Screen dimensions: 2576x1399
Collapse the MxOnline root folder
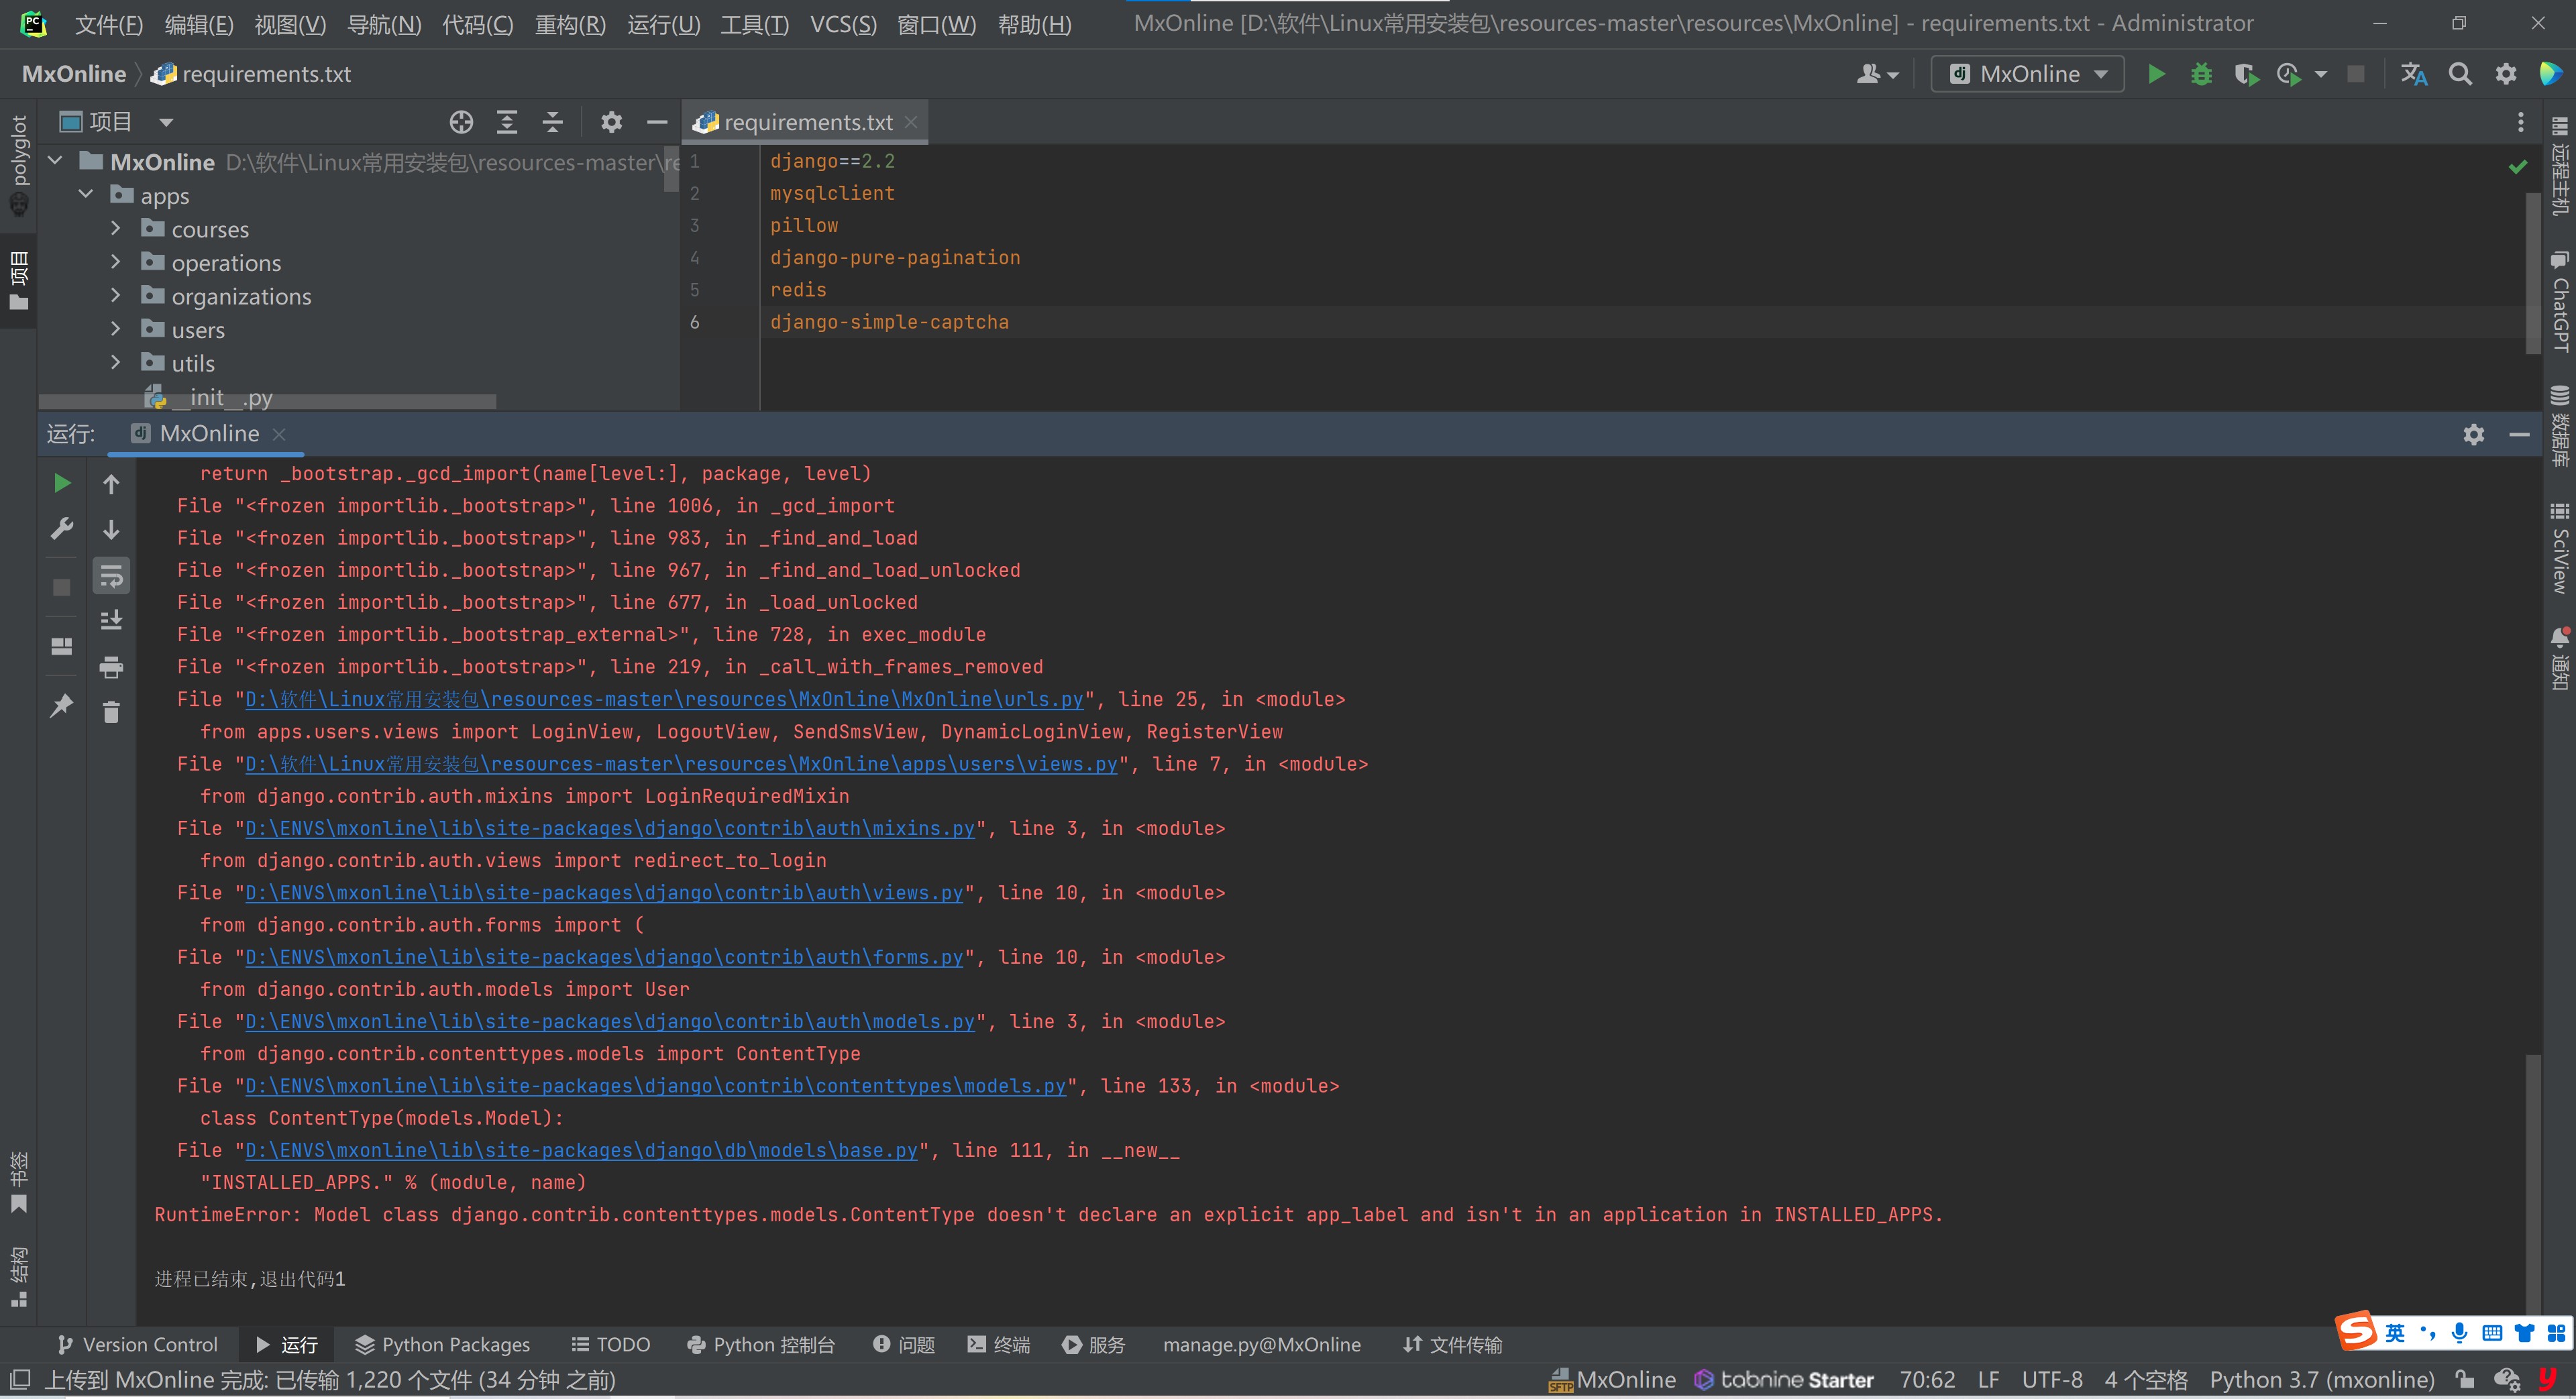coord(56,161)
